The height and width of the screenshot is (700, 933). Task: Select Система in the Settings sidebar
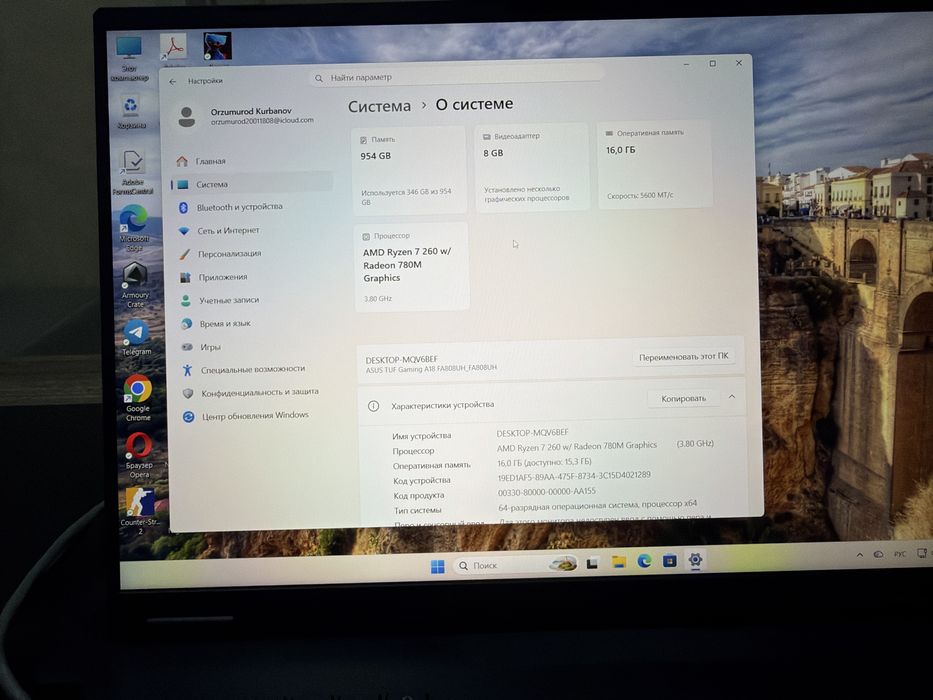pos(251,185)
